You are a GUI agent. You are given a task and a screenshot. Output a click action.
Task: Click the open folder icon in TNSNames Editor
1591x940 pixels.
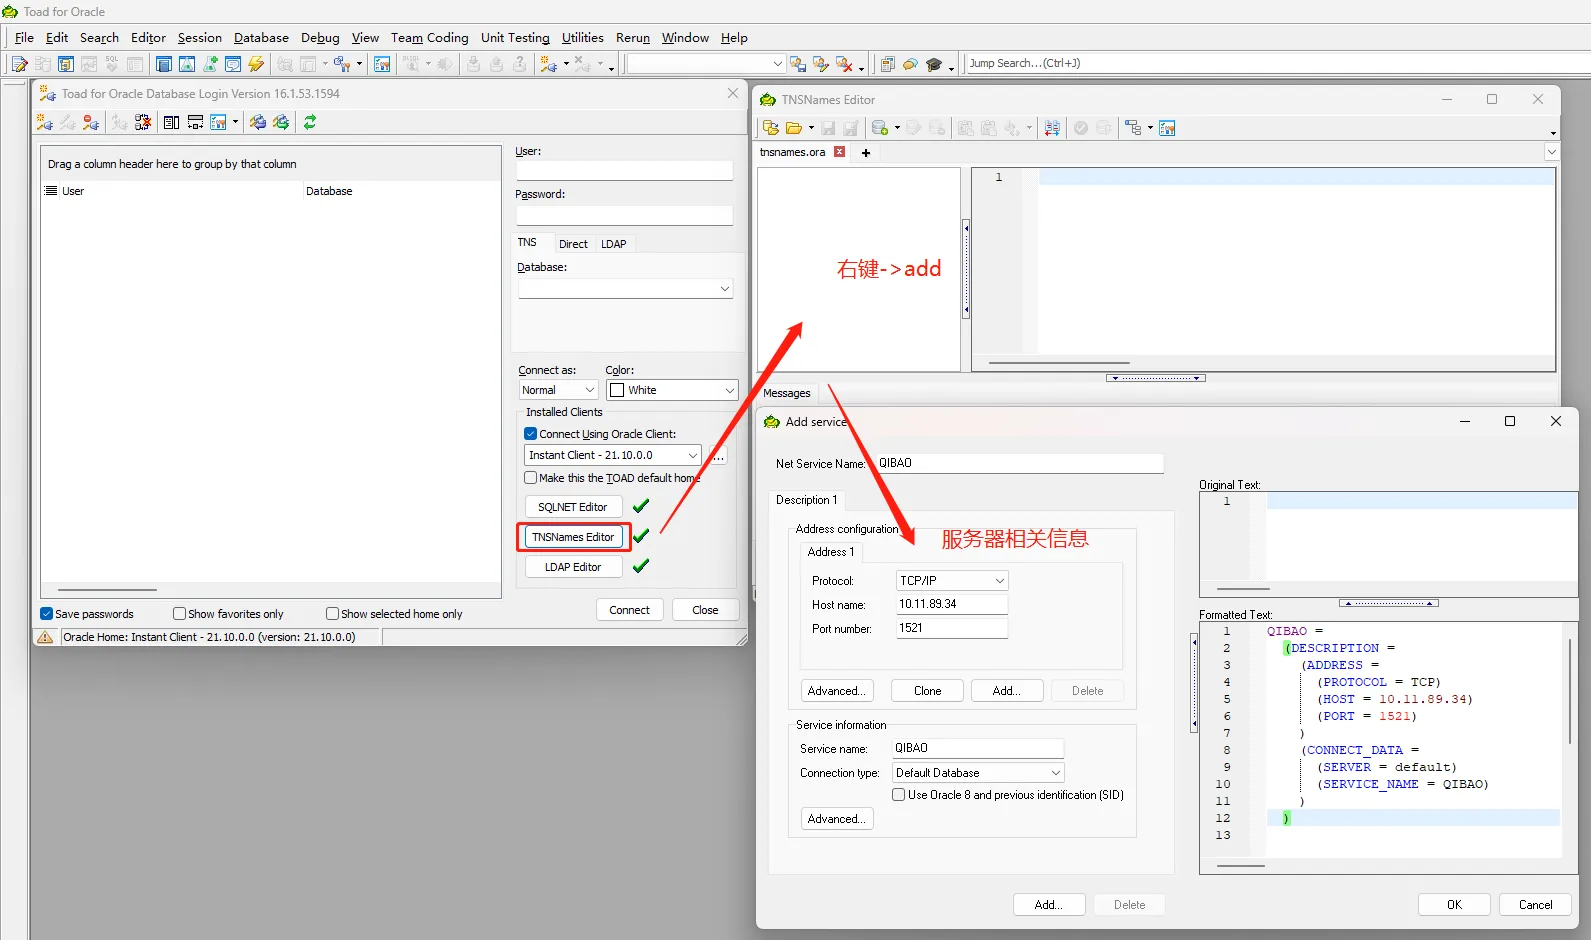tap(794, 128)
